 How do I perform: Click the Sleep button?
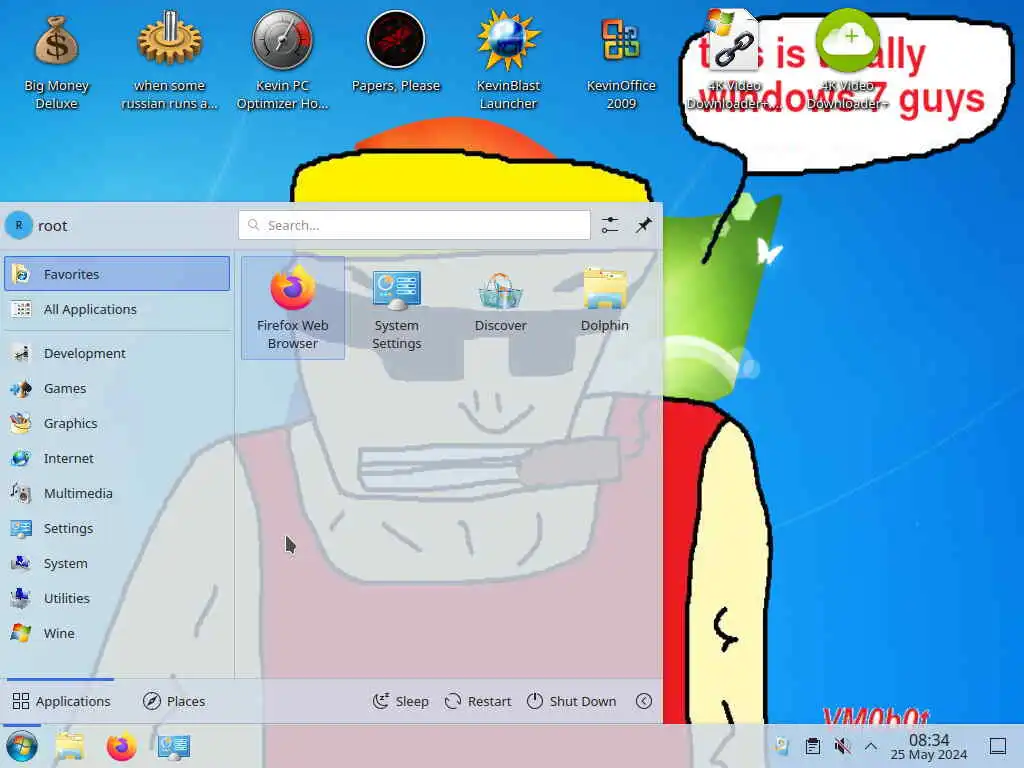tap(401, 701)
